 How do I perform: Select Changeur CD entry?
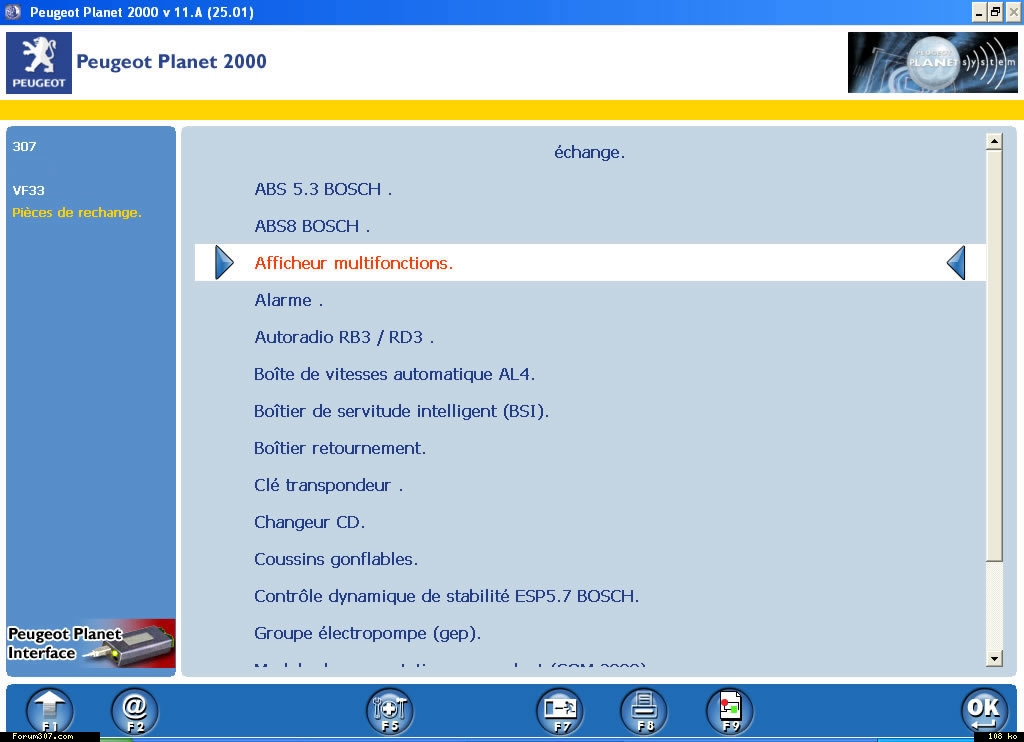(310, 522)
